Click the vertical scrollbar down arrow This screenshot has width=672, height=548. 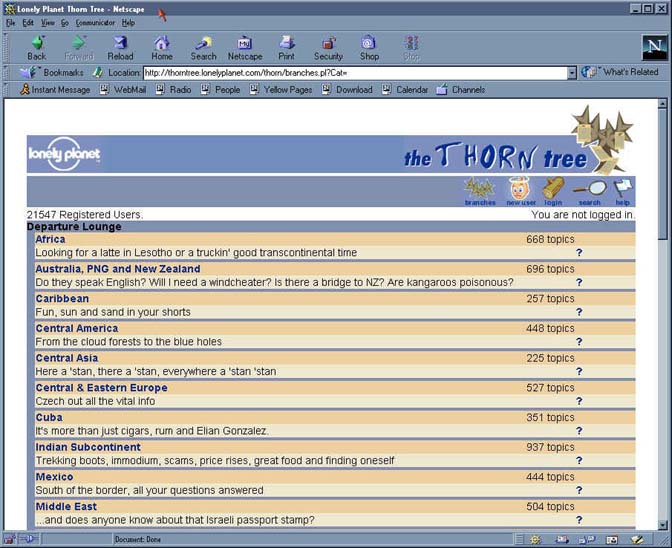[663, 525]
